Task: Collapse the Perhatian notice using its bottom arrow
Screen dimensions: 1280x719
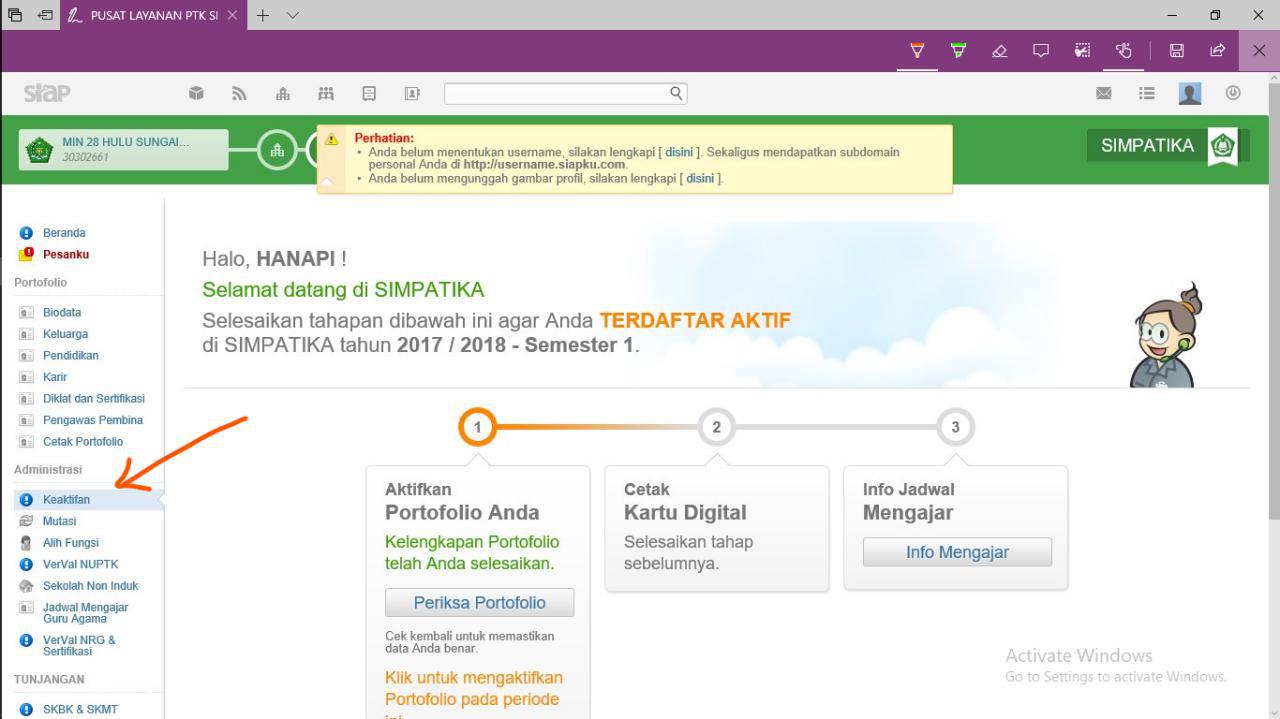Action: click(x=326, y=184)
